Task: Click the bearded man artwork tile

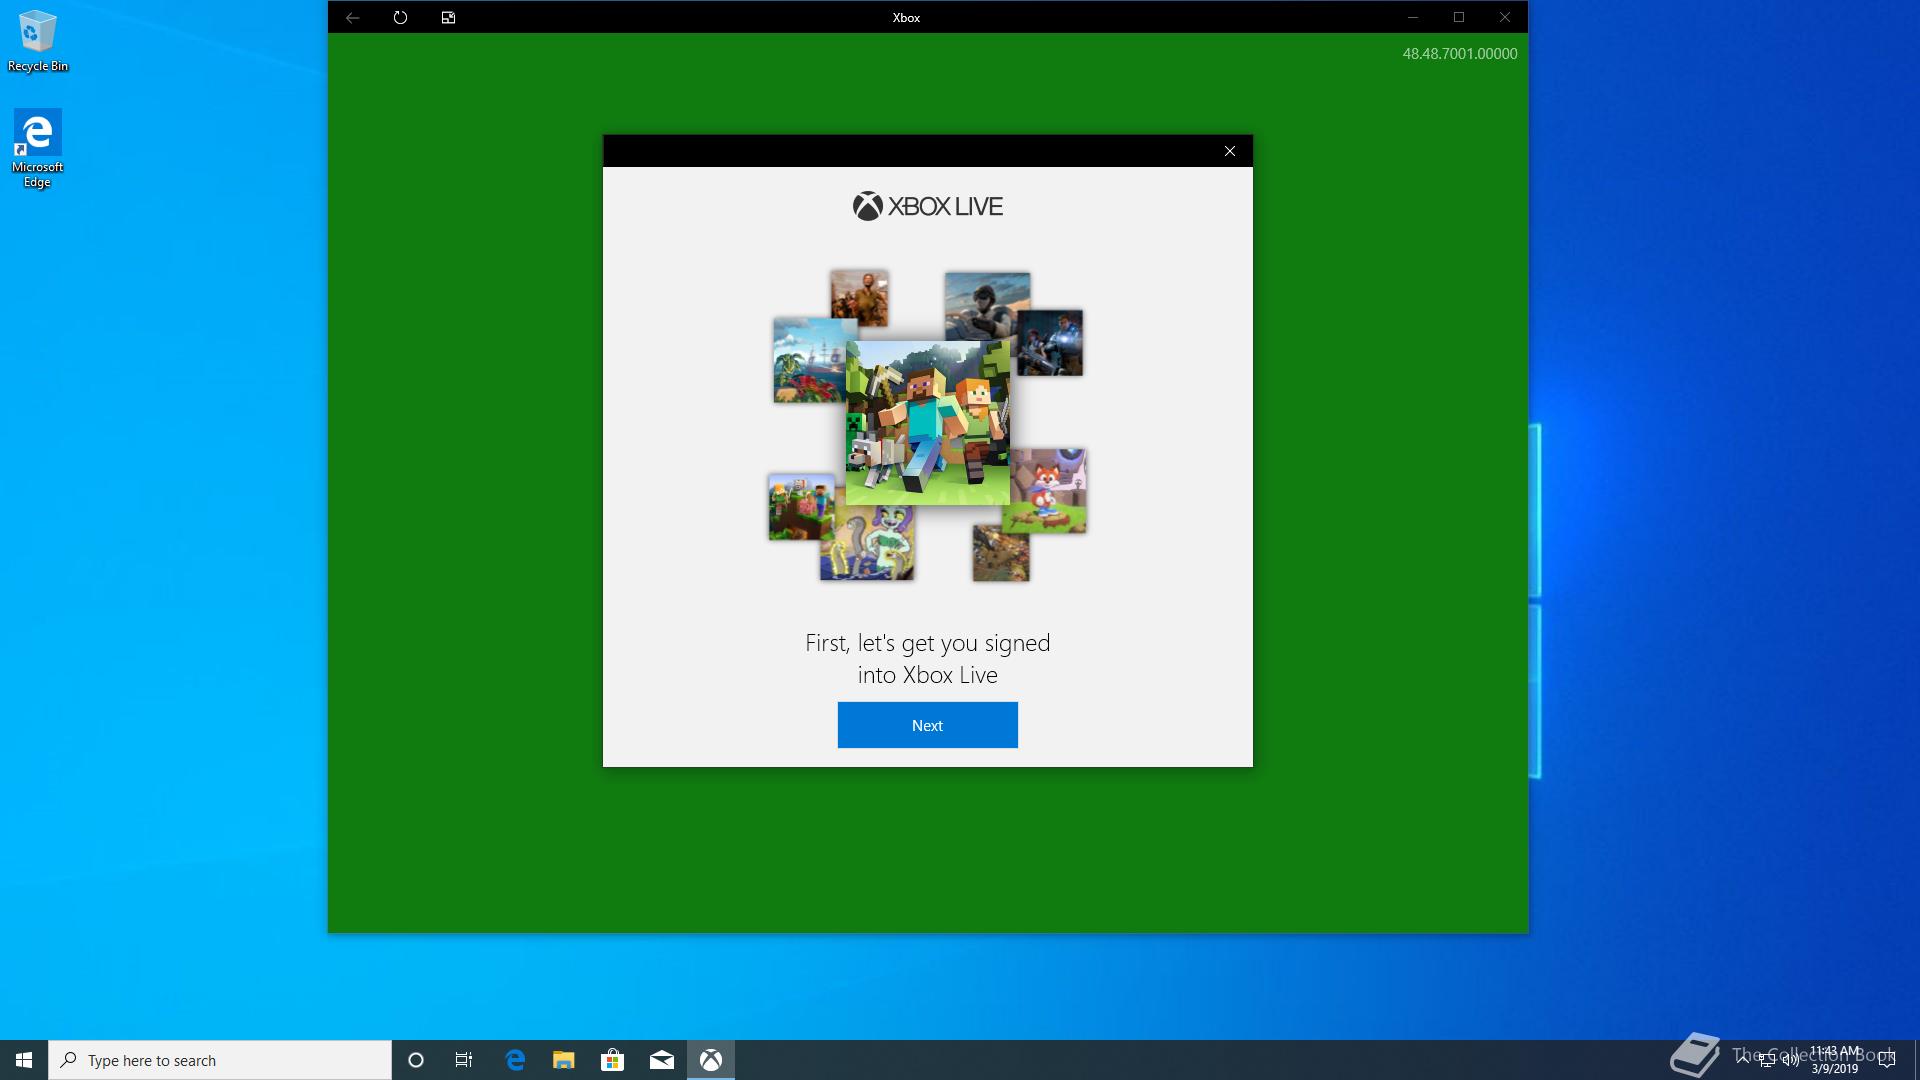Action: (x=859, y=297)
